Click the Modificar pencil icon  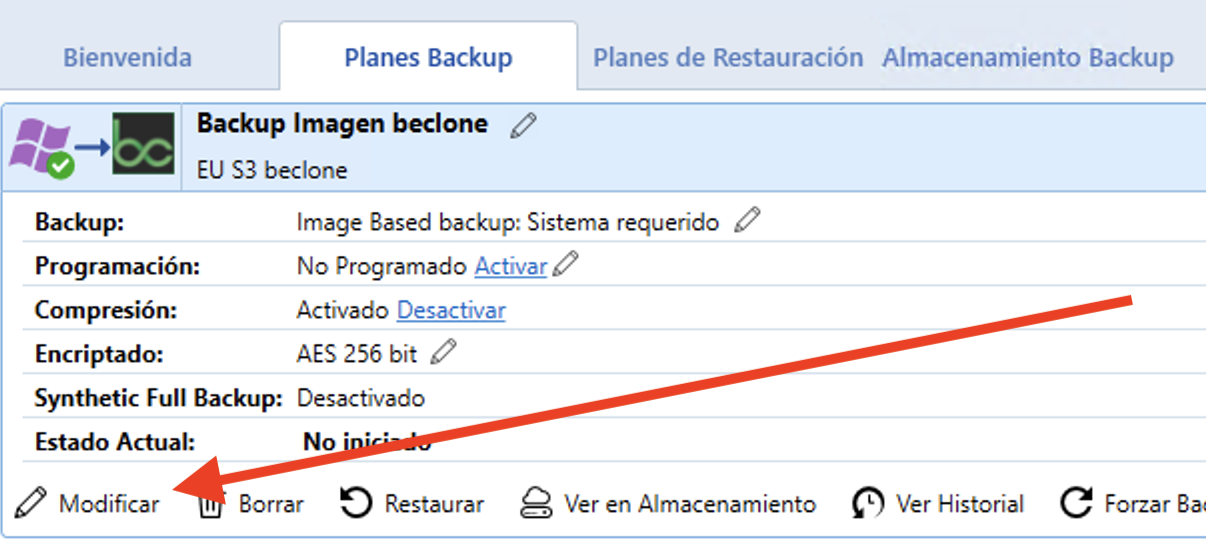coord(32,503)
